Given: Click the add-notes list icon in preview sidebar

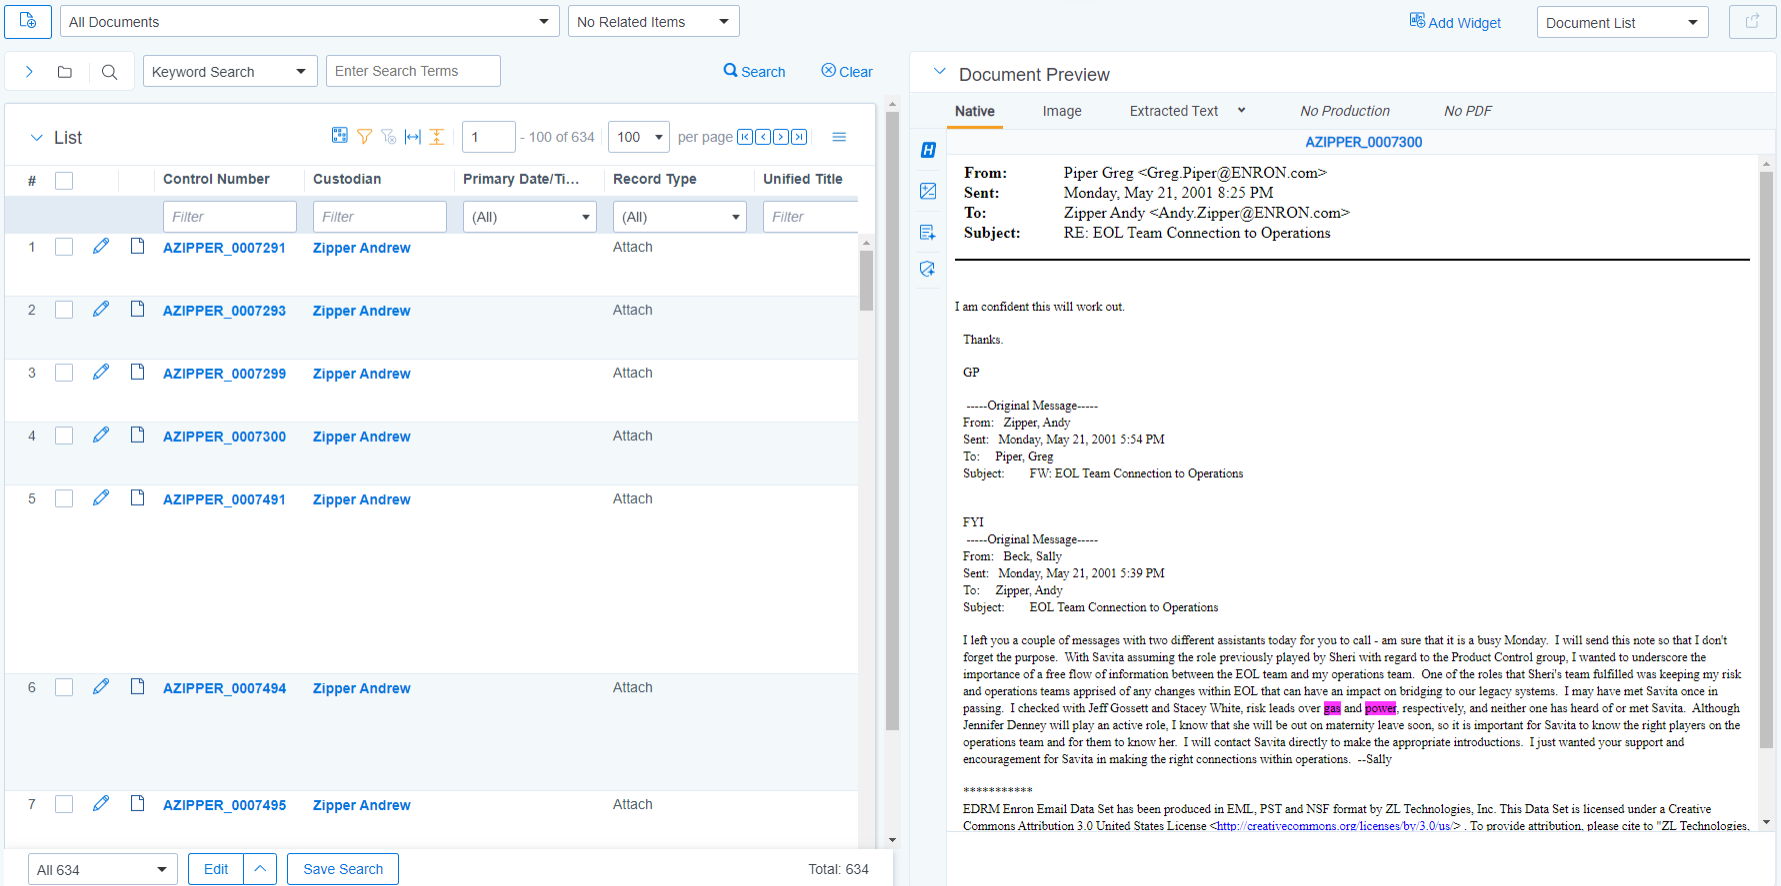Looking at the screenshot, I should click(x=928, y=232).
